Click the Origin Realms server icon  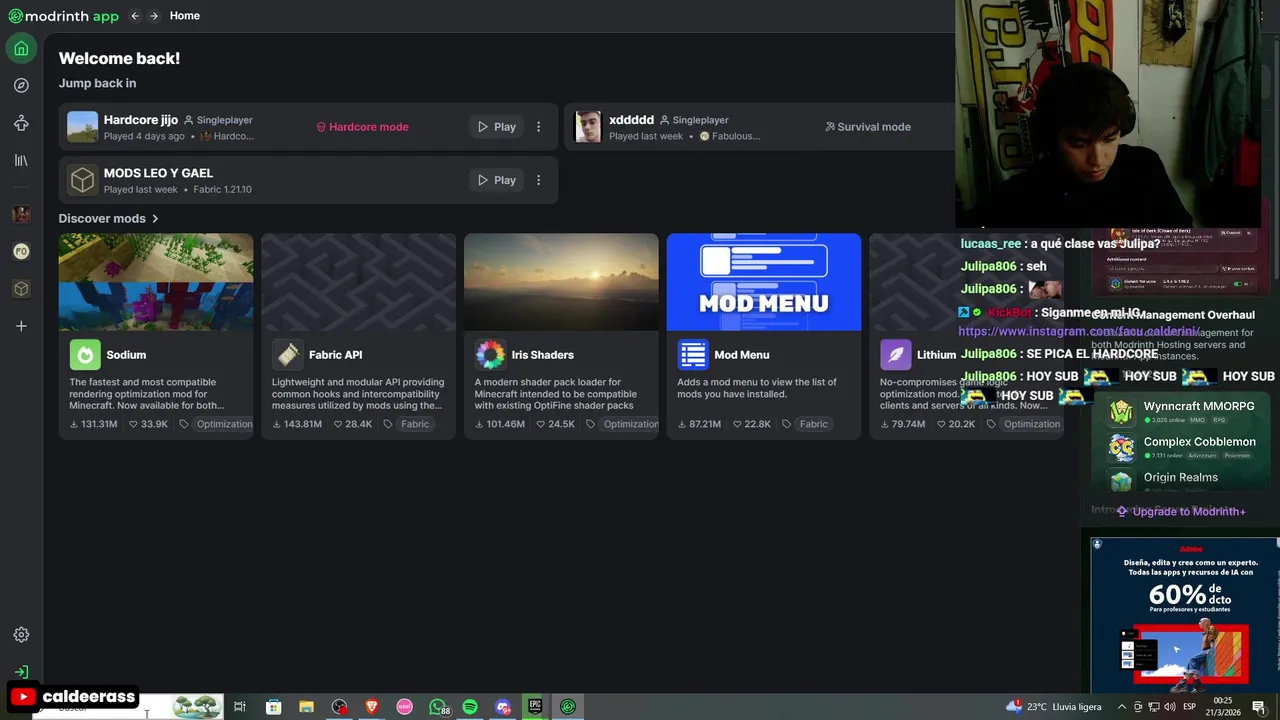[1121, 481]
